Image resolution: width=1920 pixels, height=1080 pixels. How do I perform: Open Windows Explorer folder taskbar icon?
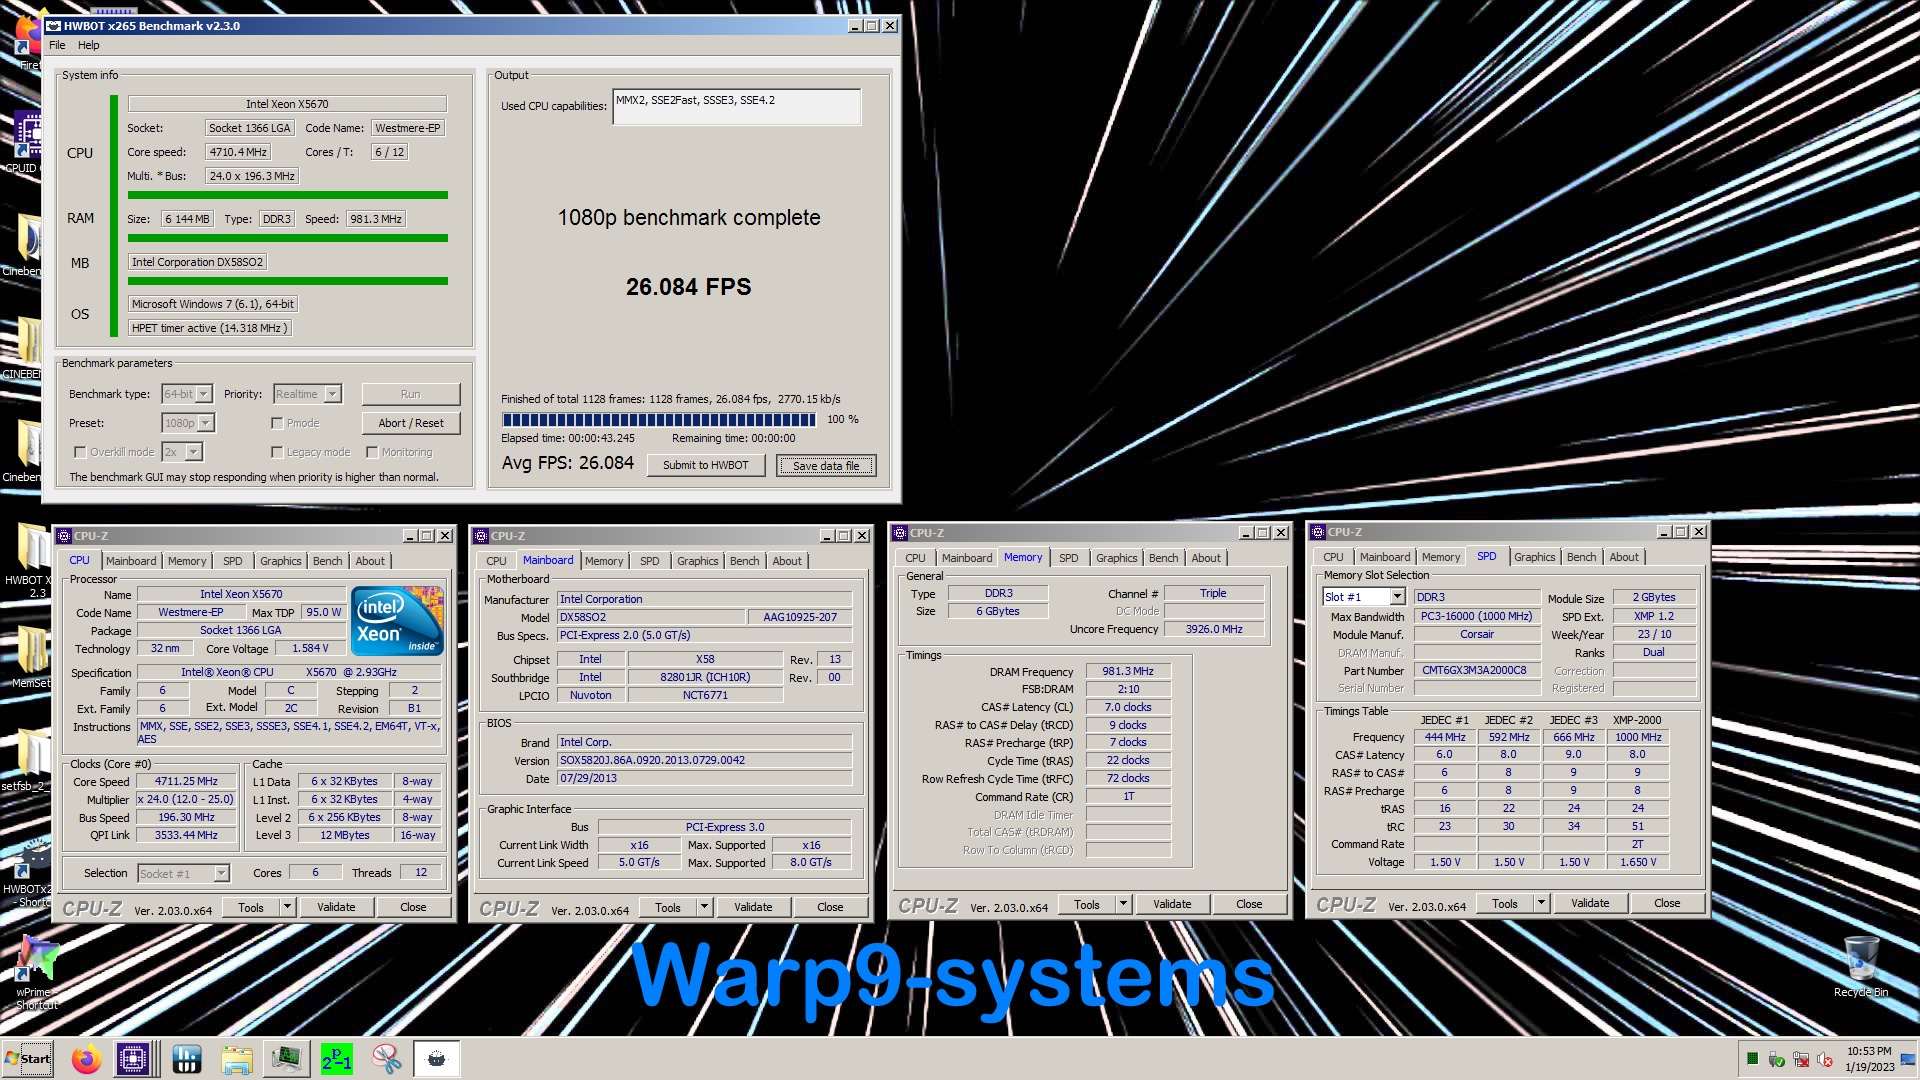tap(237, 1058)
